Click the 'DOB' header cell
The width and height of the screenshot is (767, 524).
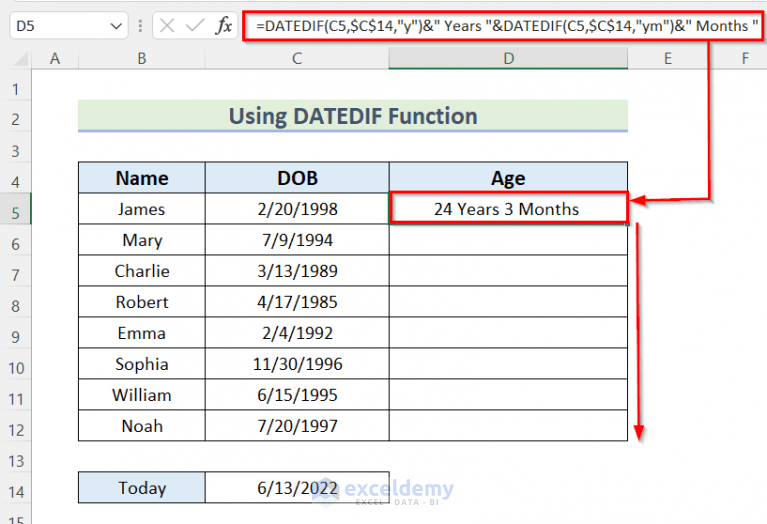pos(297,178)
